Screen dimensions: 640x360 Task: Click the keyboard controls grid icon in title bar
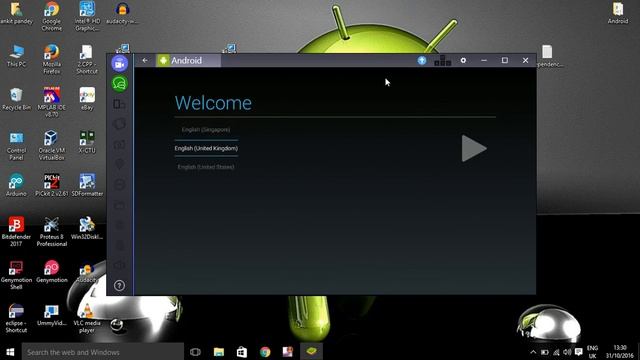pos(442,60)
